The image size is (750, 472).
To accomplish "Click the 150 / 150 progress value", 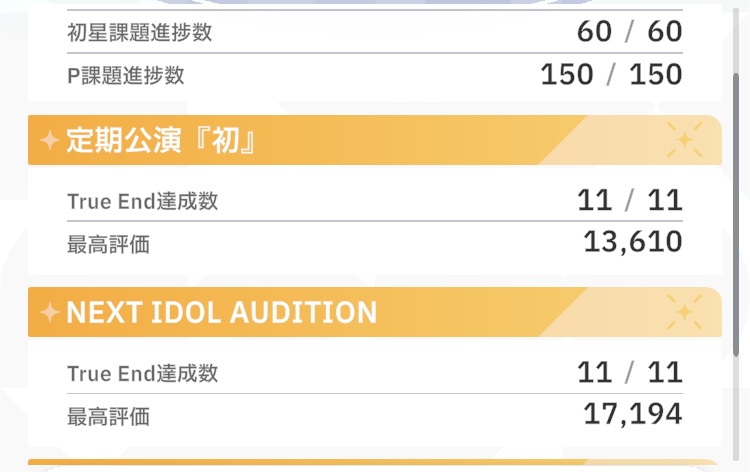I will tap(611, 75).
